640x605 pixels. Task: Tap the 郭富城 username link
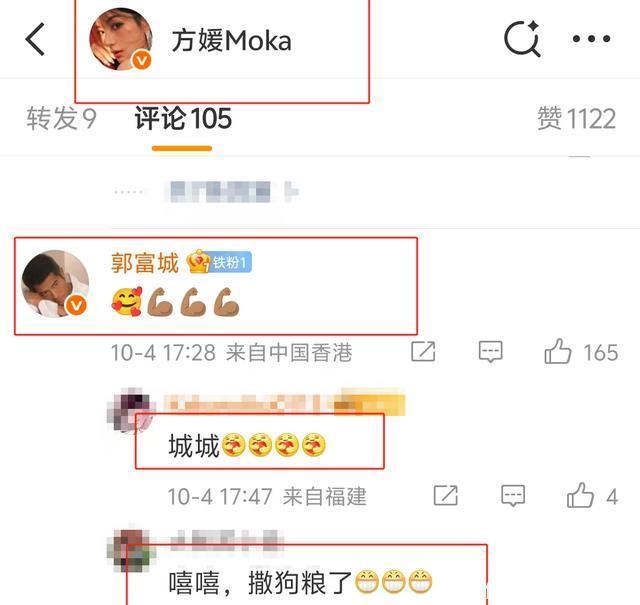pos(145,262)
